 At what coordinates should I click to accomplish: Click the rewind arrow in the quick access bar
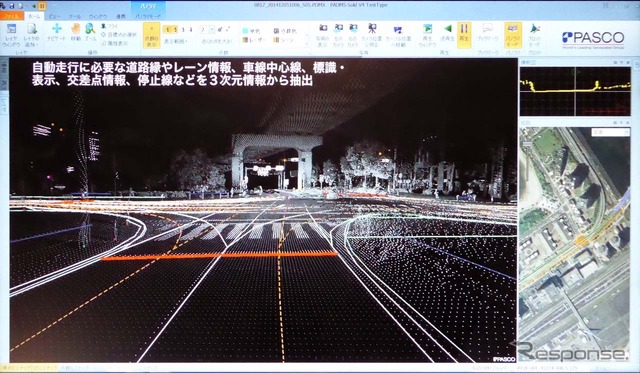[33, 6]
